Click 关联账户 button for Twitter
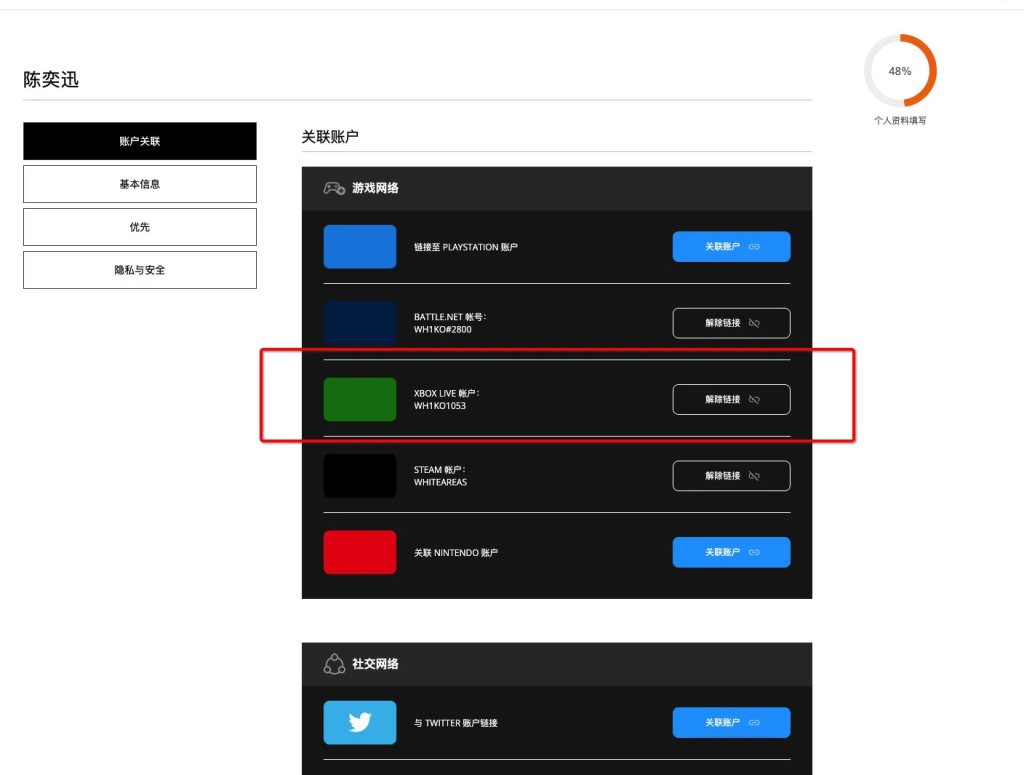1024x775 pixels. pyautogui.click(x=731, y=723)
